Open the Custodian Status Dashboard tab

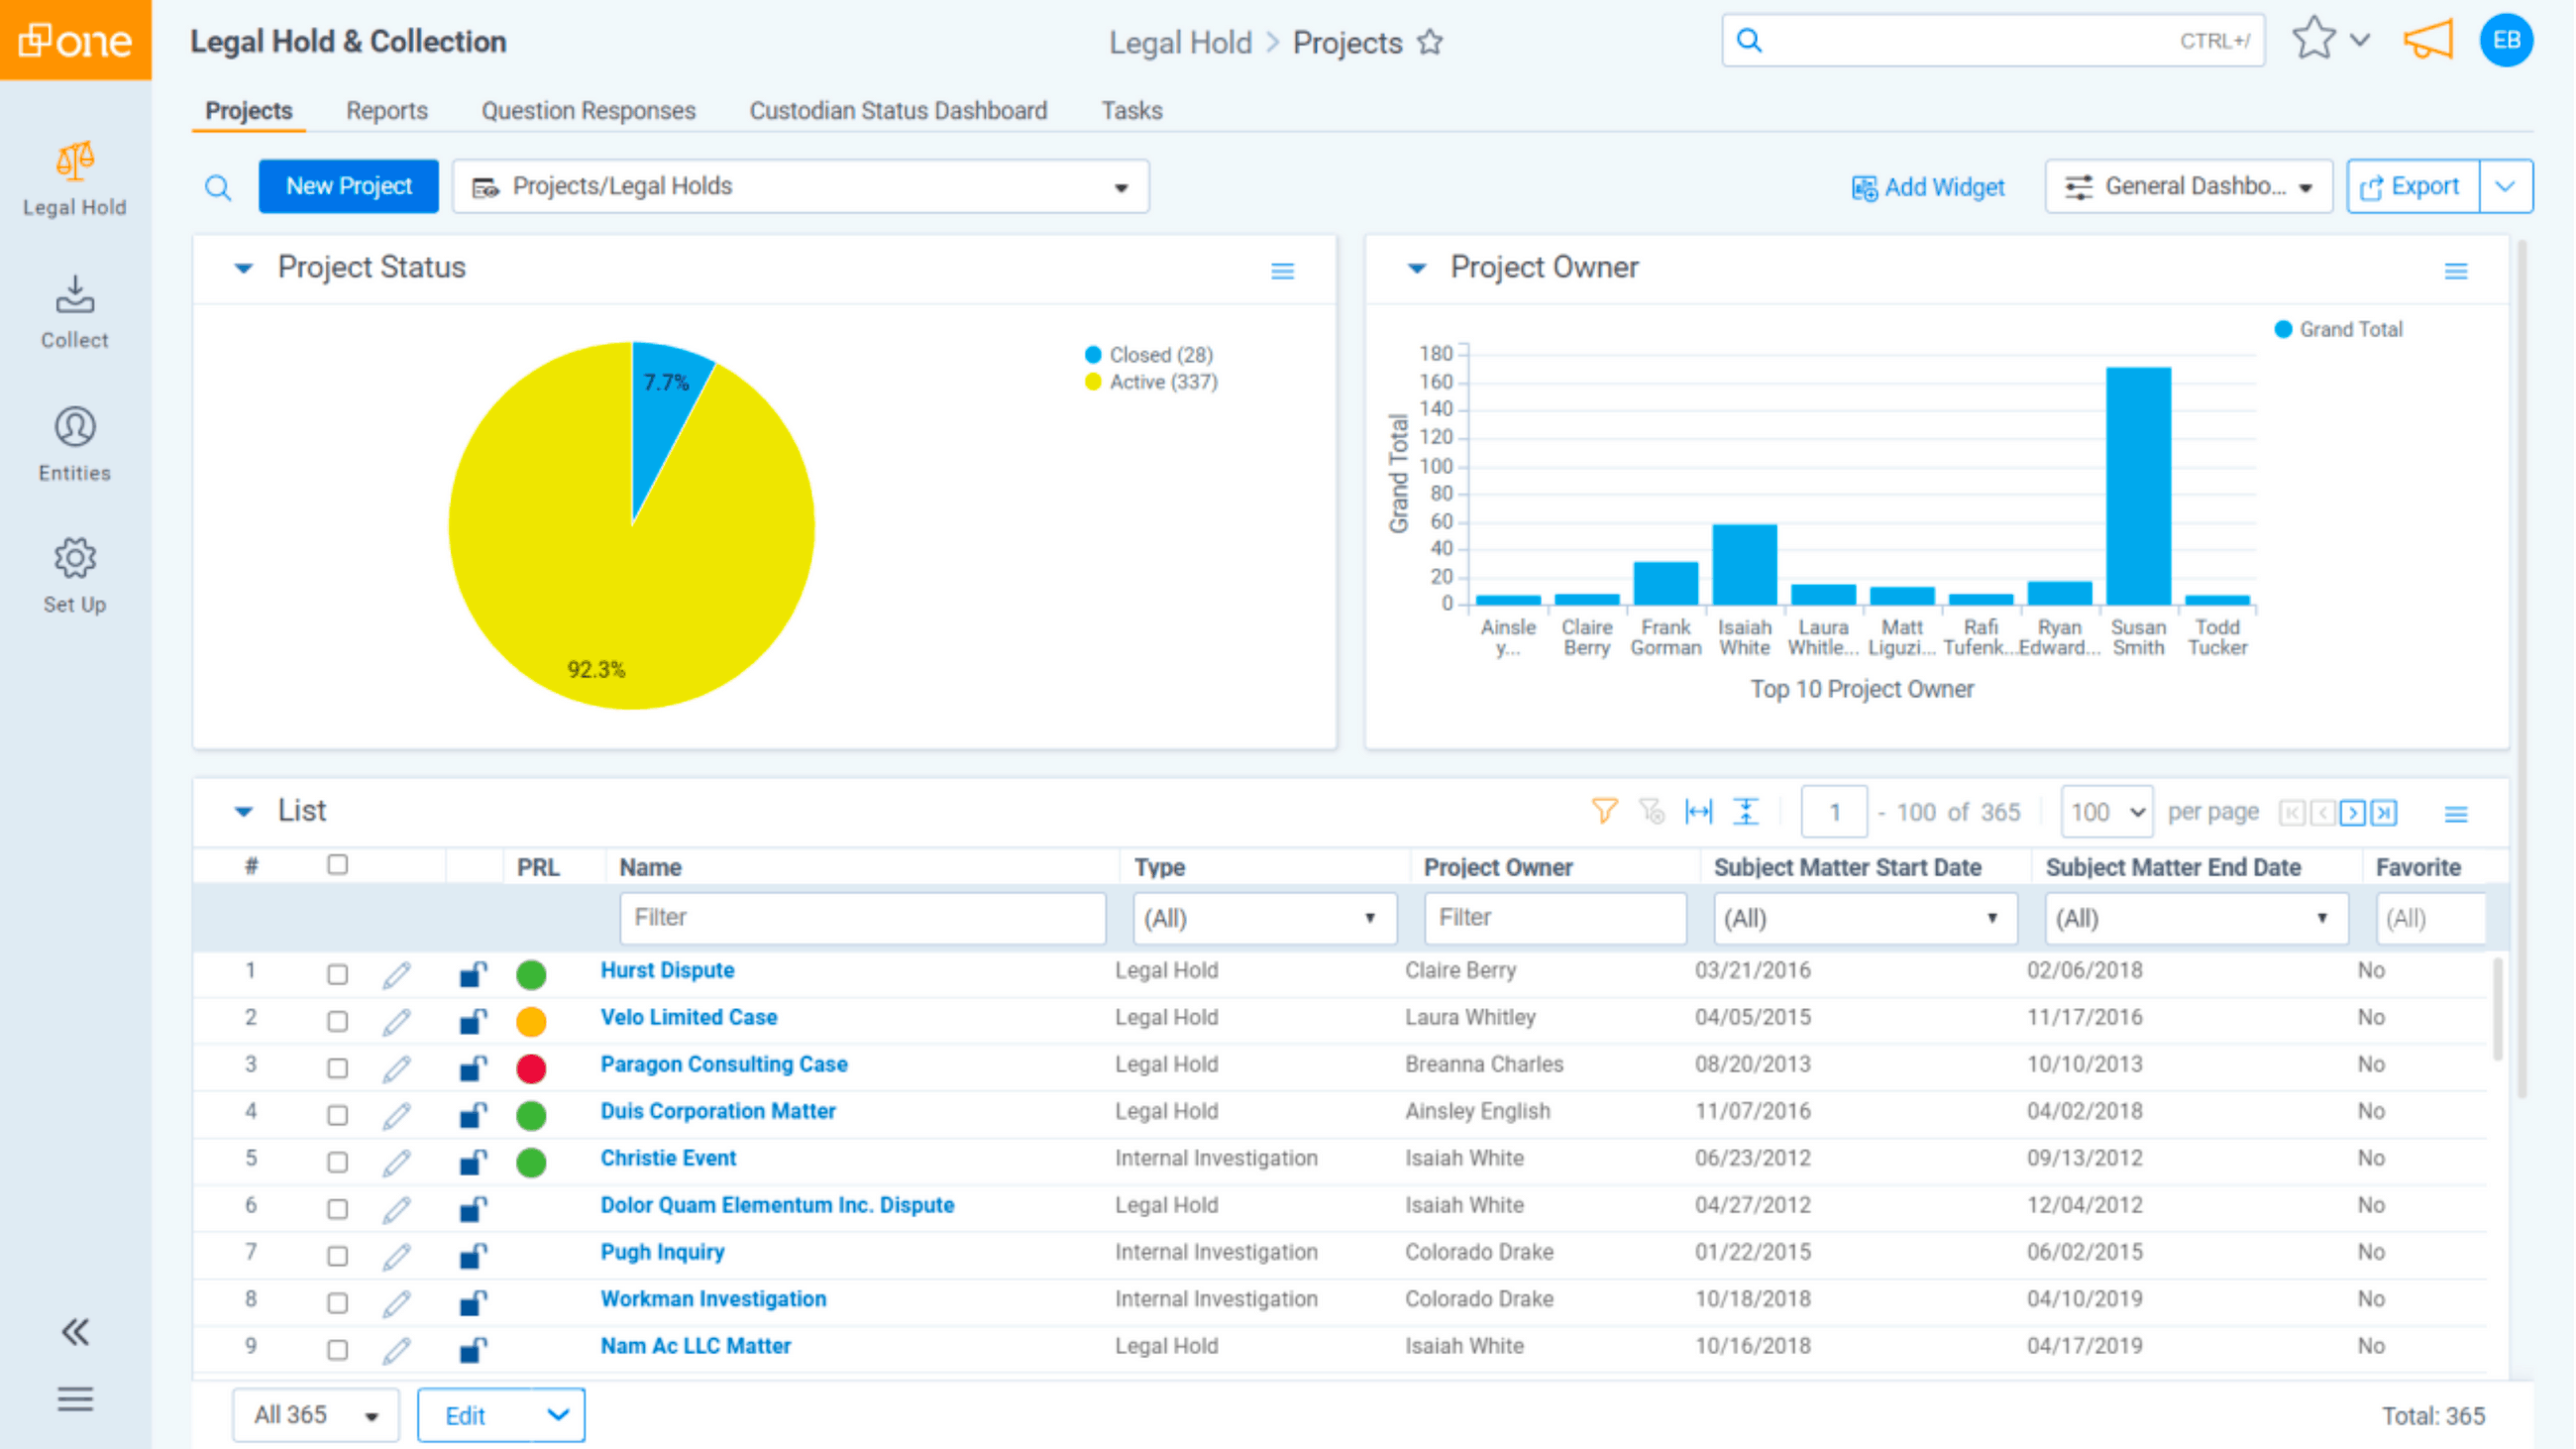(x=897, y=111)
